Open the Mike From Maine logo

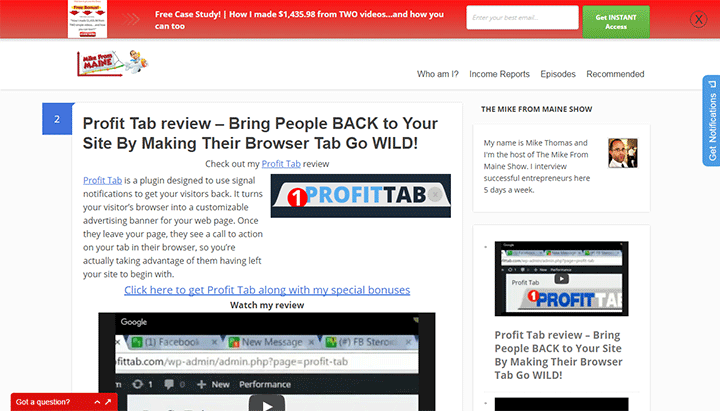(112, 63)
